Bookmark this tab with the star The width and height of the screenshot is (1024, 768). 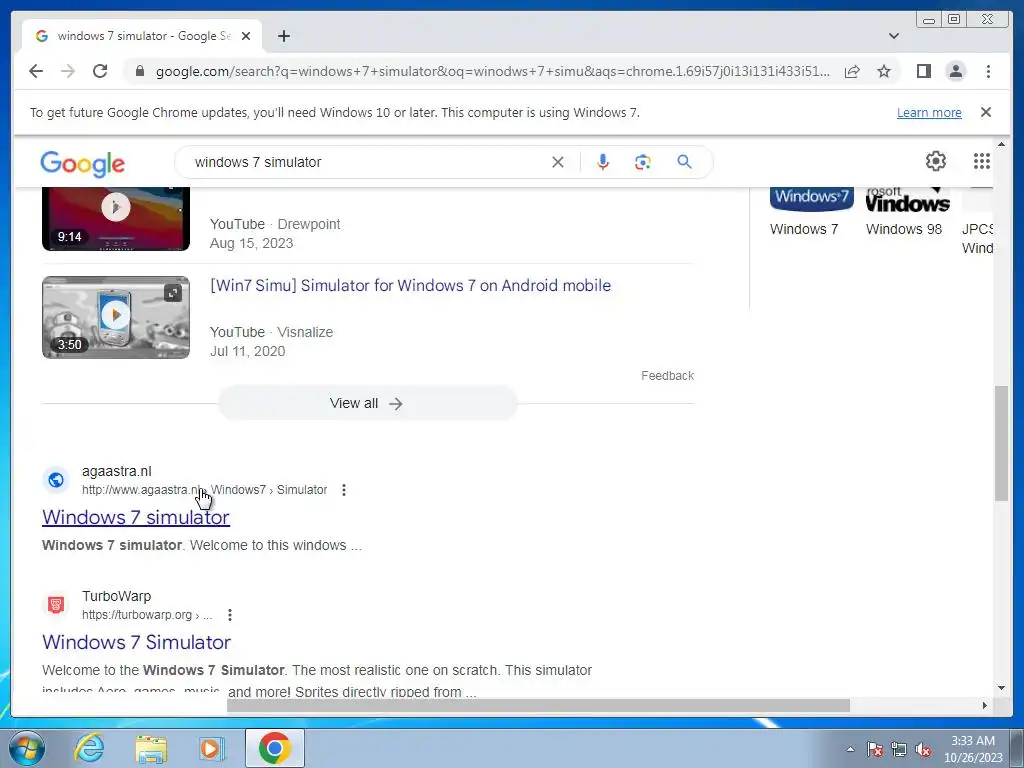884,71
